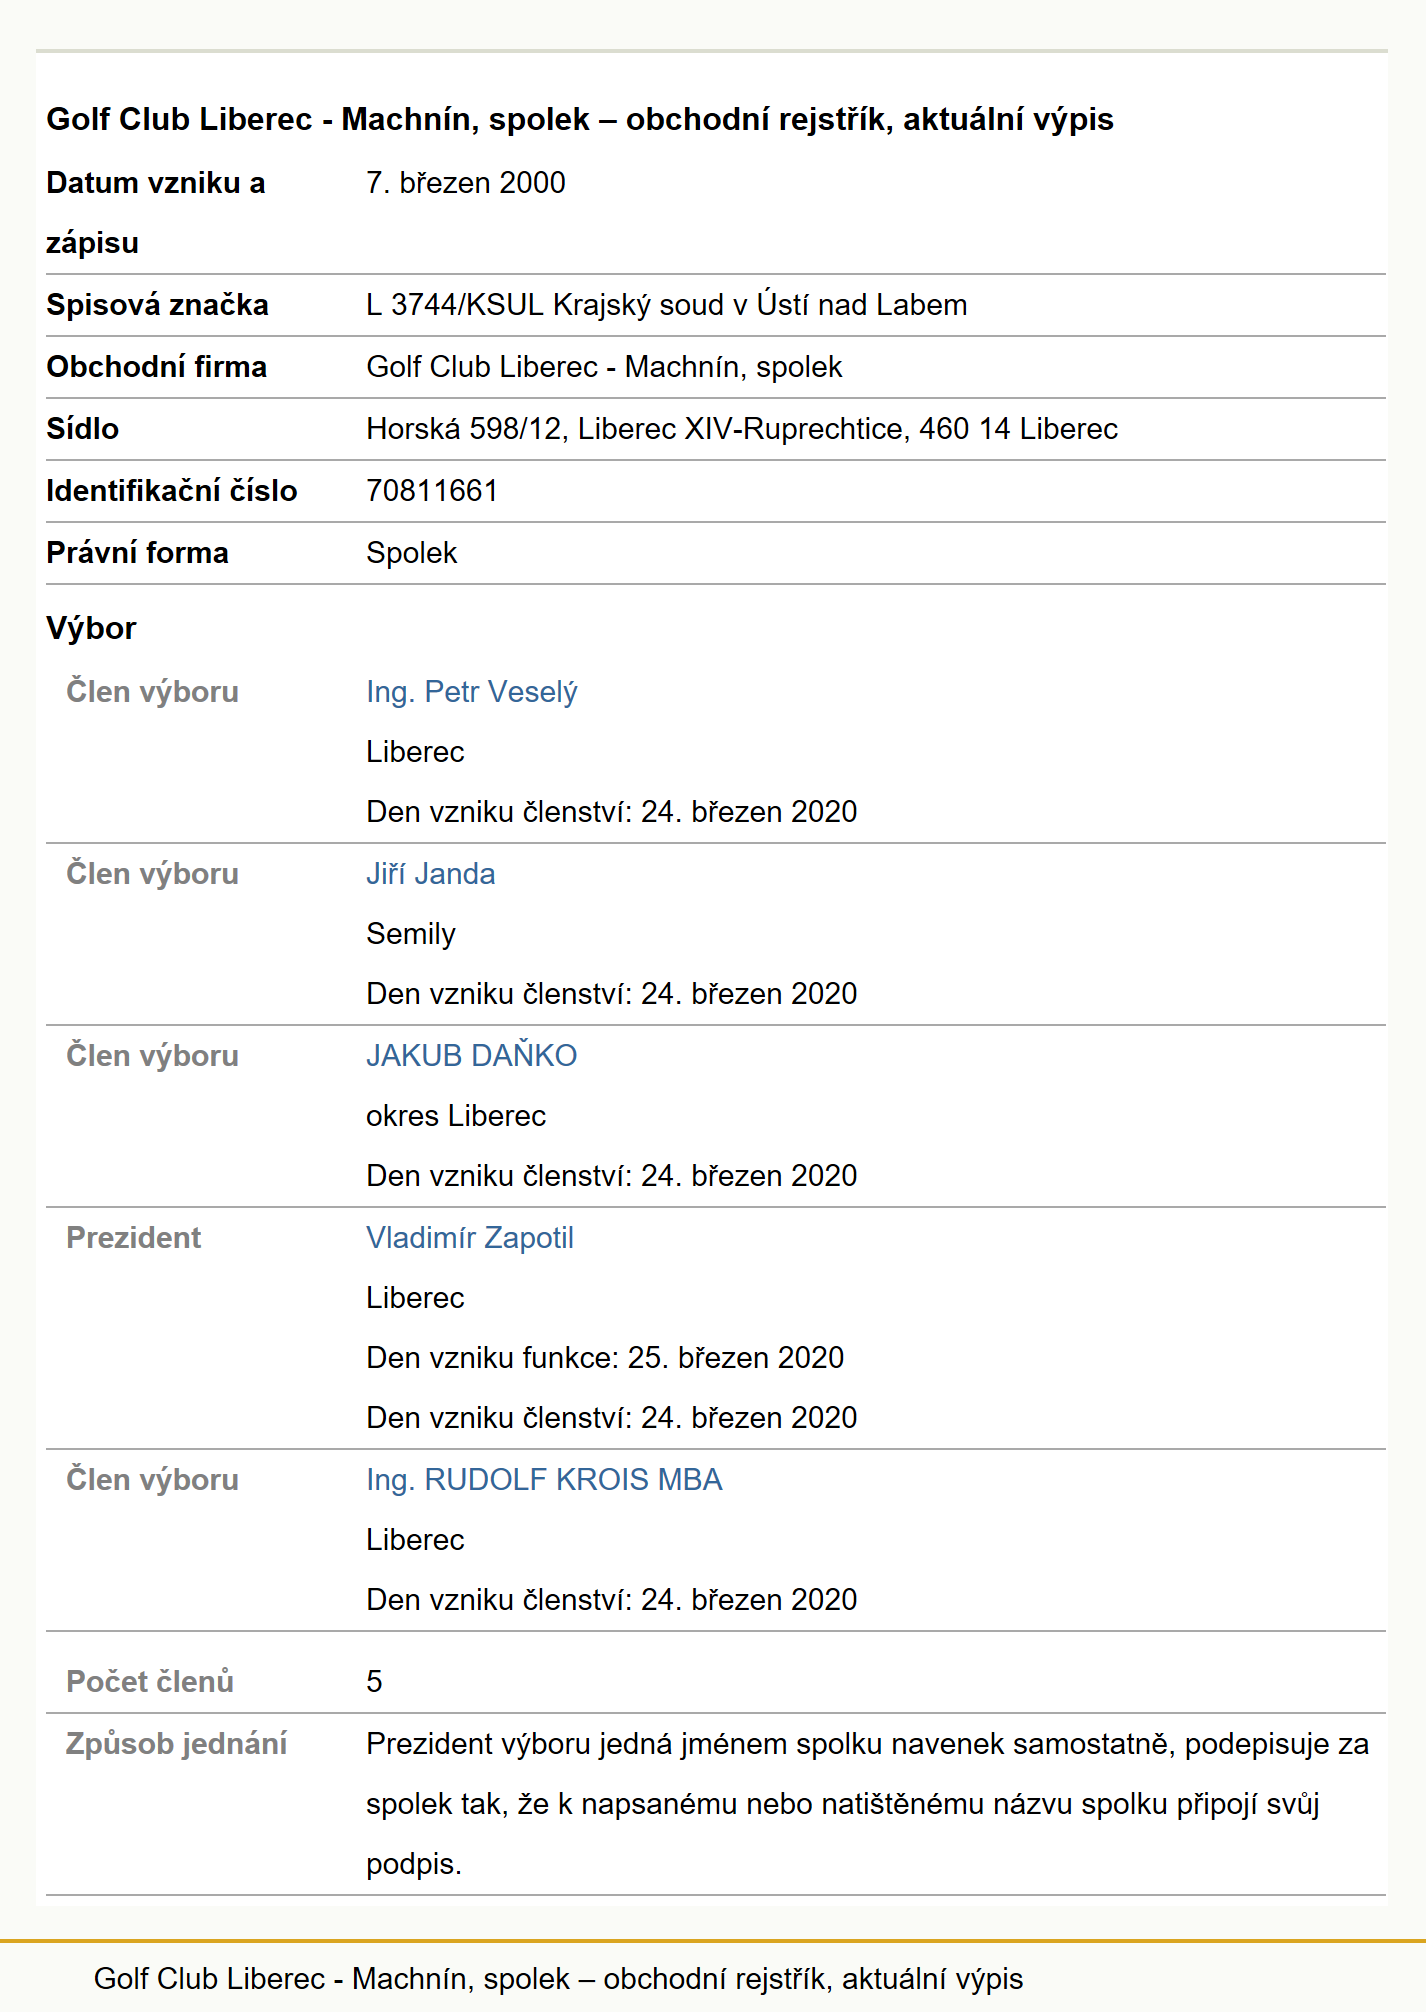1426x2012 pixels.
Task: Open the Ing. RUDOLF KROIS MBA link
Action: (x=544, y=1480)
